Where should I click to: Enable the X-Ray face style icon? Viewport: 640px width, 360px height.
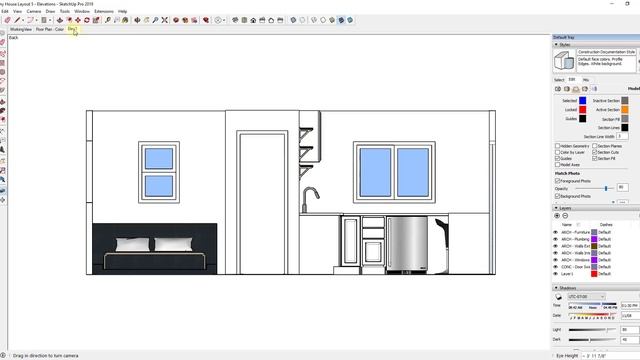(293, 20)
